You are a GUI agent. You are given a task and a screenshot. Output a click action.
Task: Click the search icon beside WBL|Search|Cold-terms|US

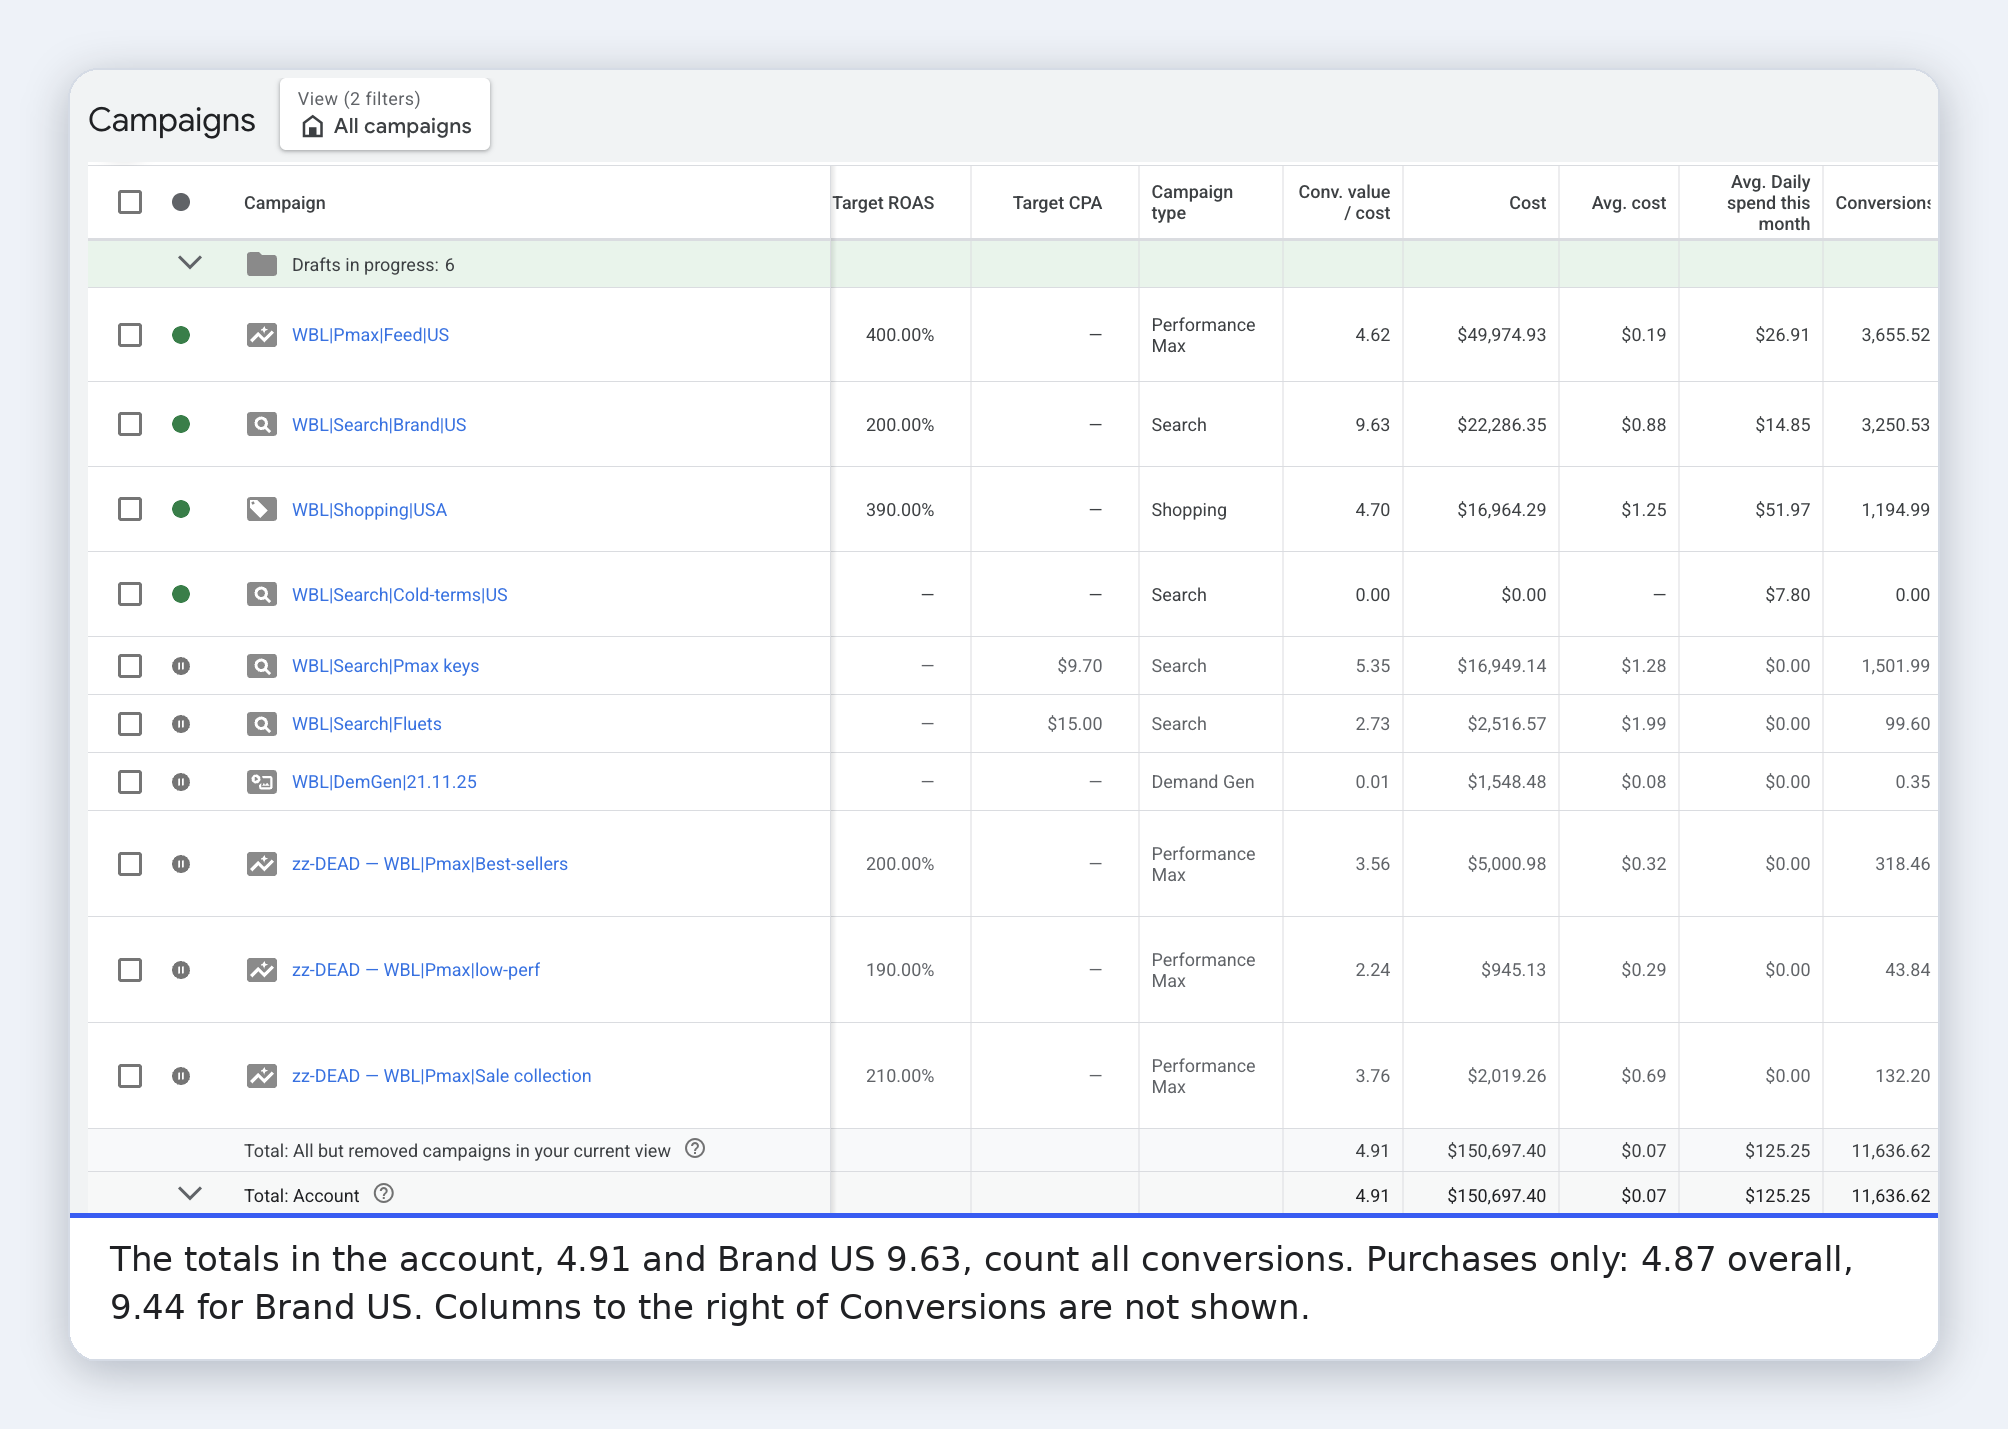pos(262,595)
